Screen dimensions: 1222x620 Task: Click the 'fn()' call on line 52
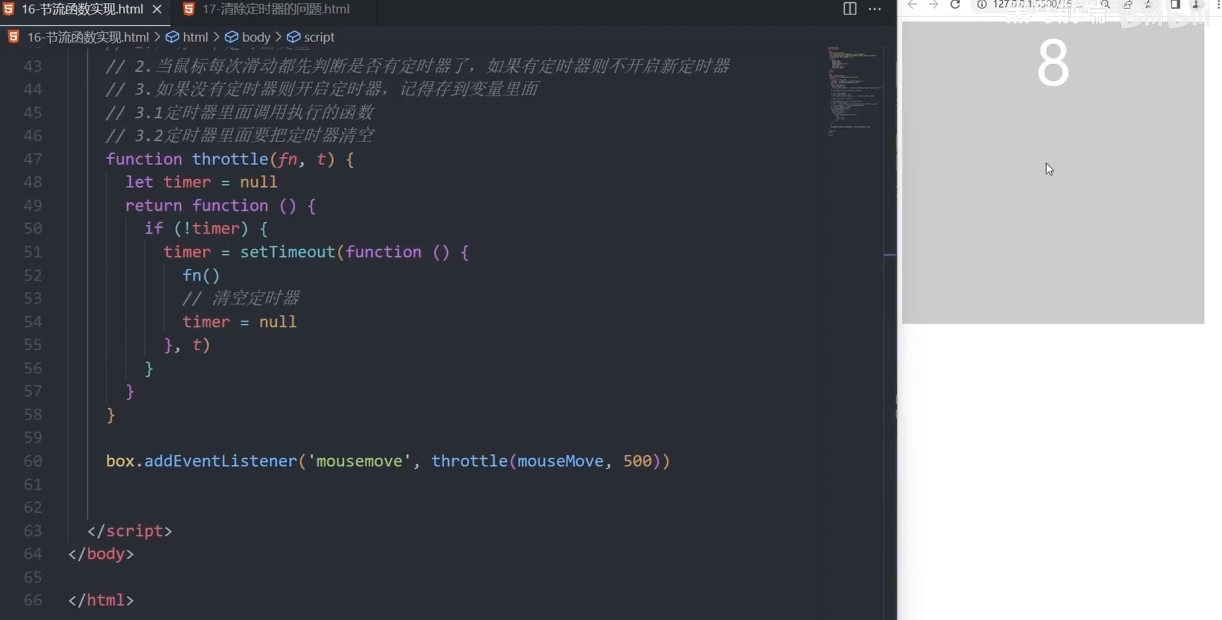[x=201, y=275]
